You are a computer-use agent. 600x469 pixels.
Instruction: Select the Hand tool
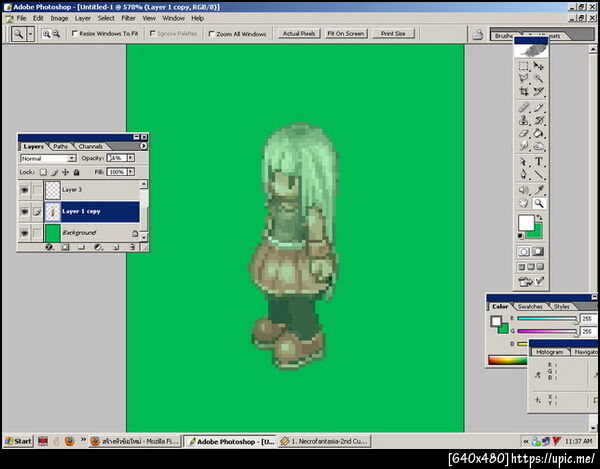click(x=523, y=203)
